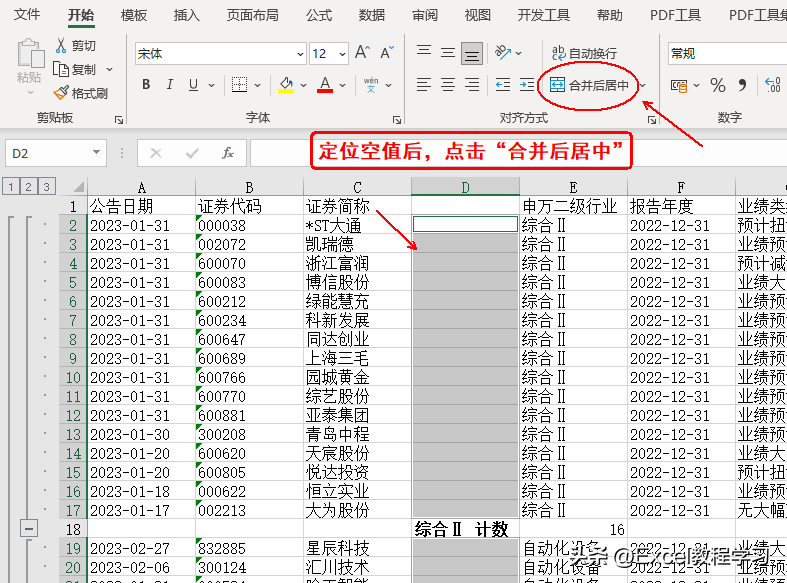Image resolution: width=787 pixels, height=583 pixels.
Task: Show outline level 2
Action: (29, 187)
